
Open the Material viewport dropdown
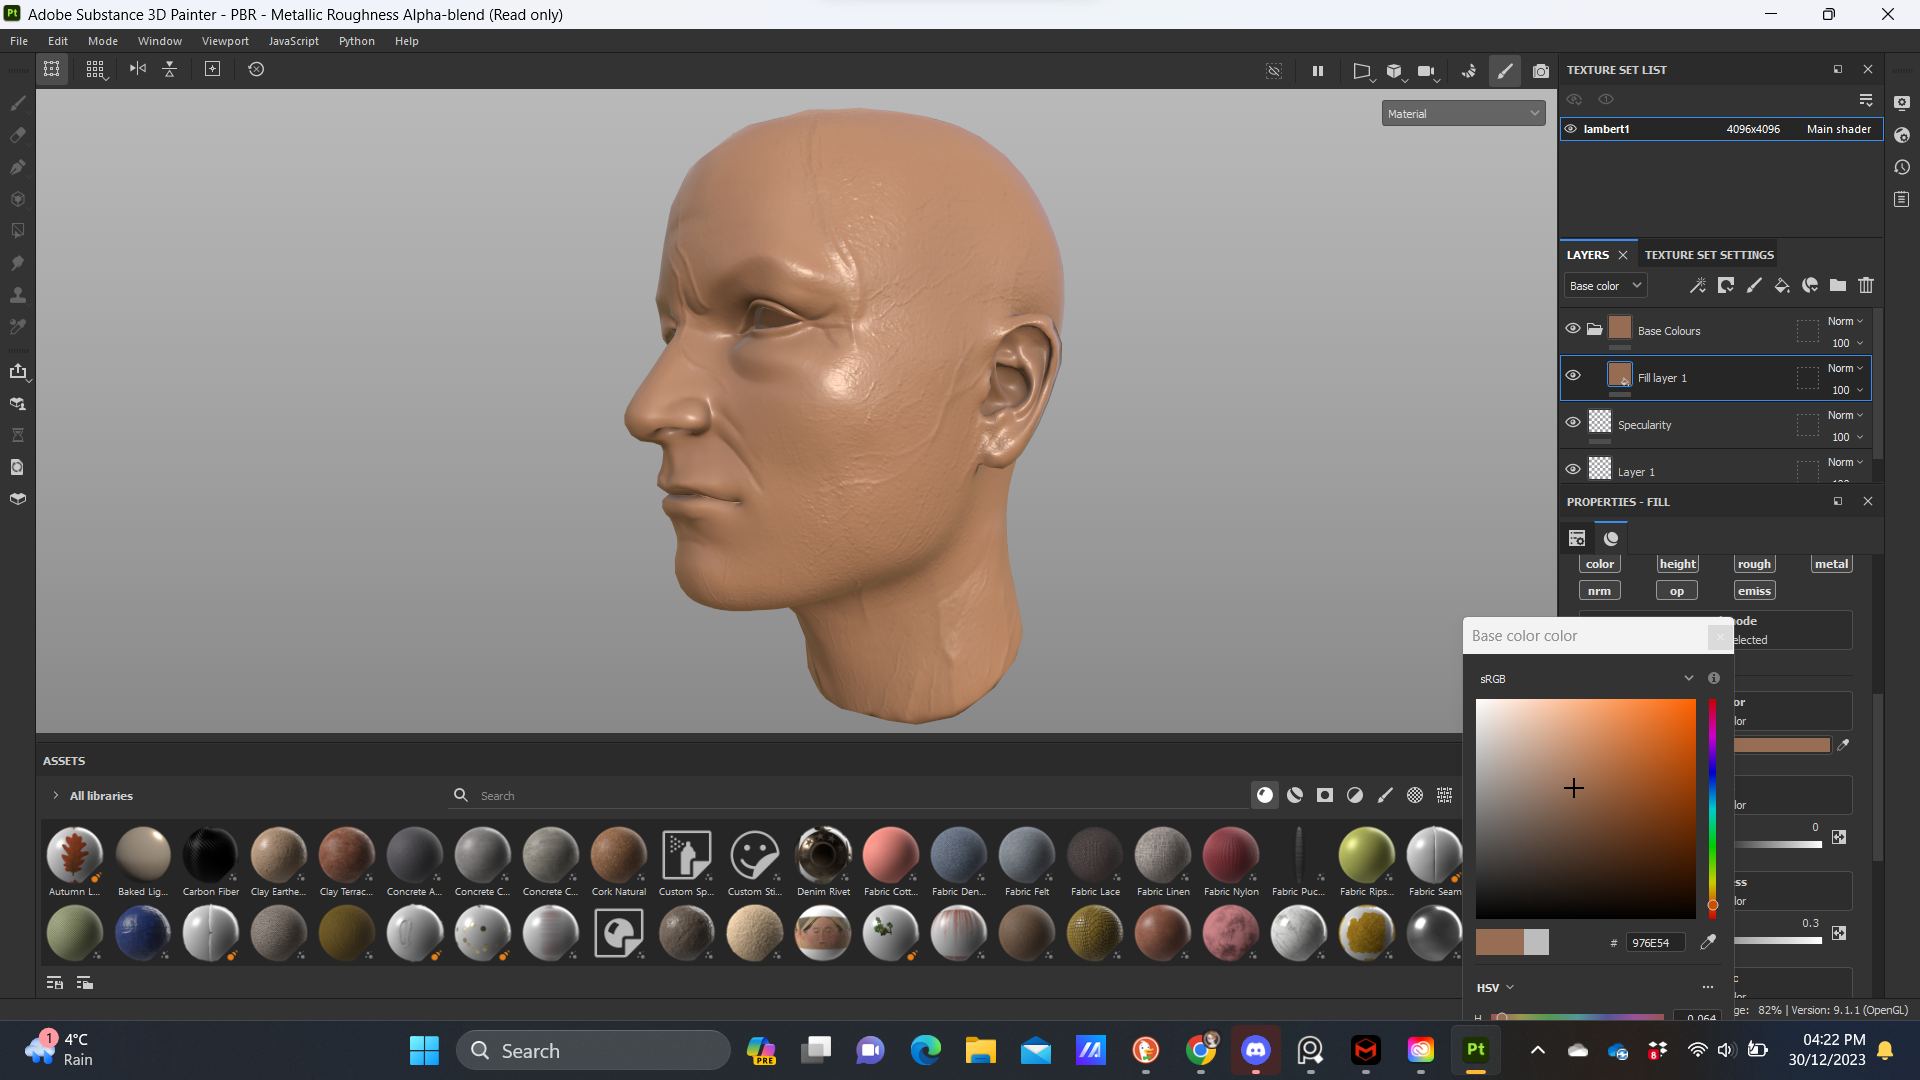coord(1463,114)
